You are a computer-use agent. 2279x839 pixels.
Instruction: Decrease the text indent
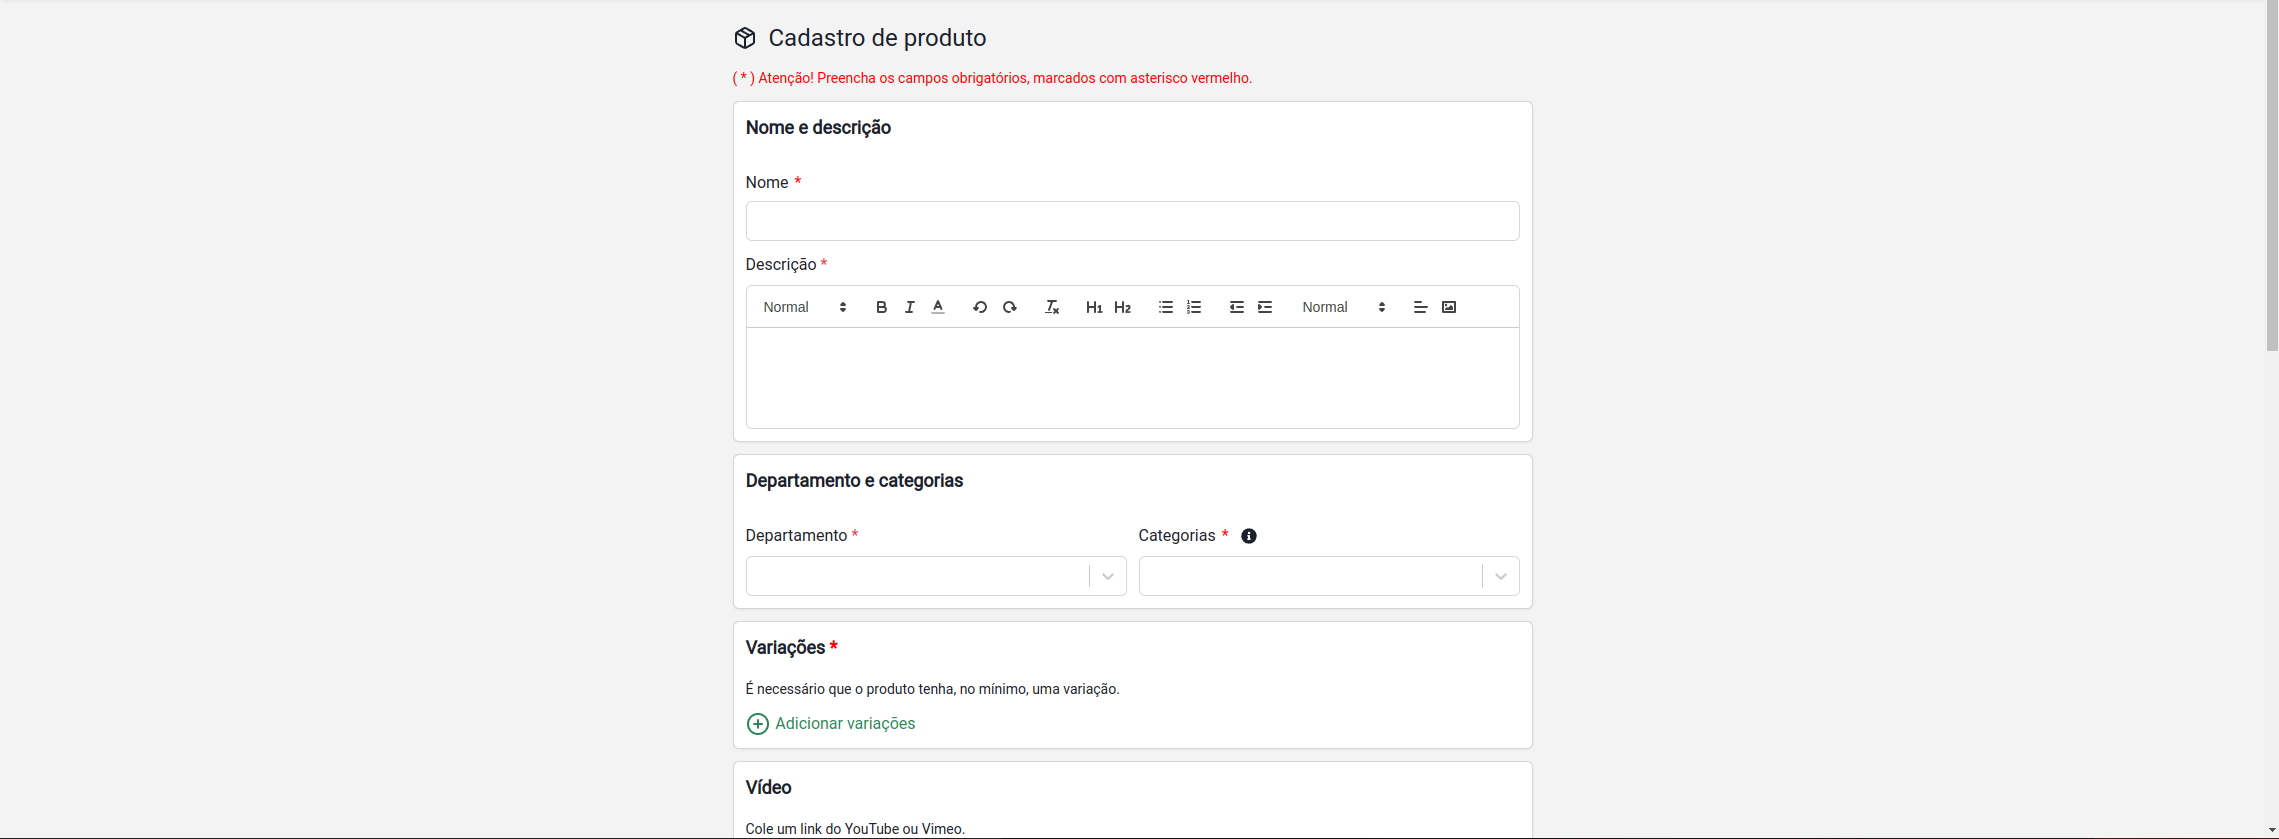(x=1237, y=307)
